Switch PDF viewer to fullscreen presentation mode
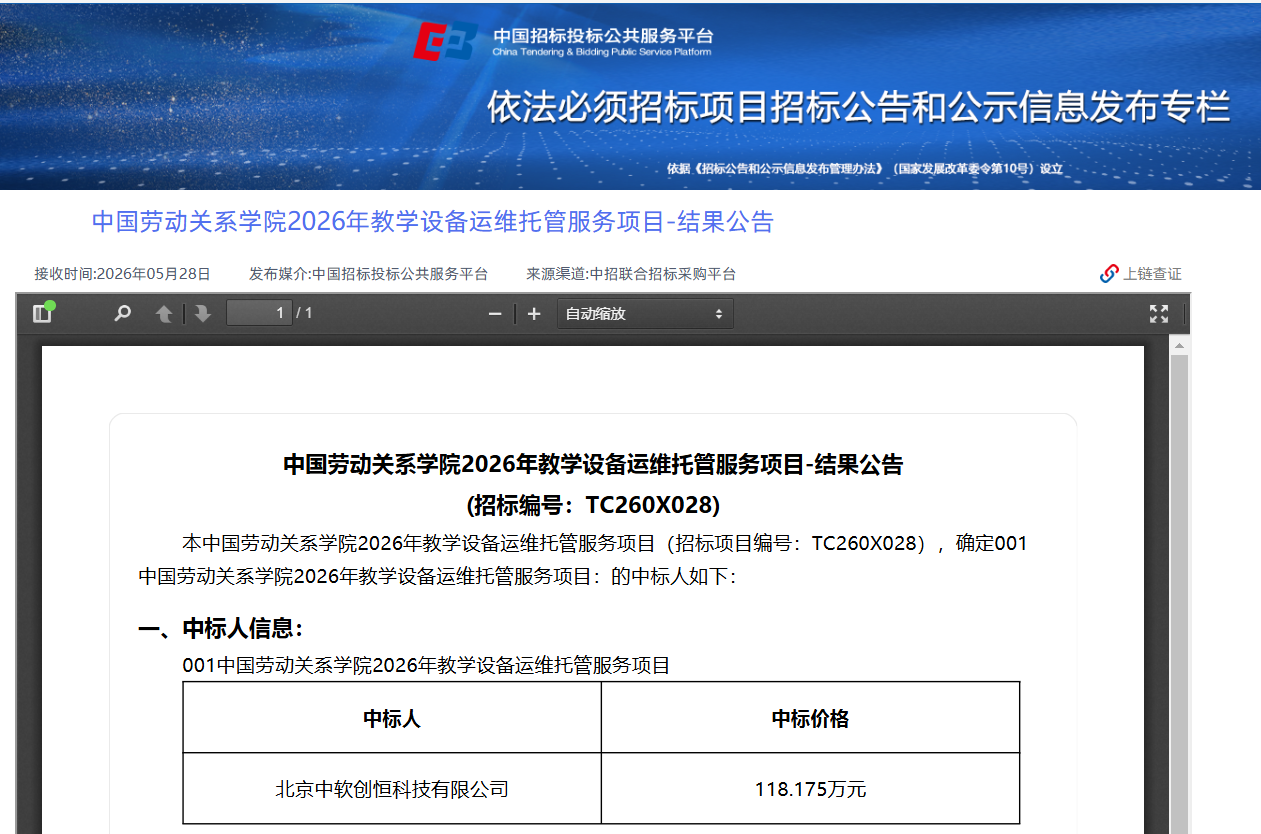1261x834 pixels. pyautogui.click(x=1159, y=314)
